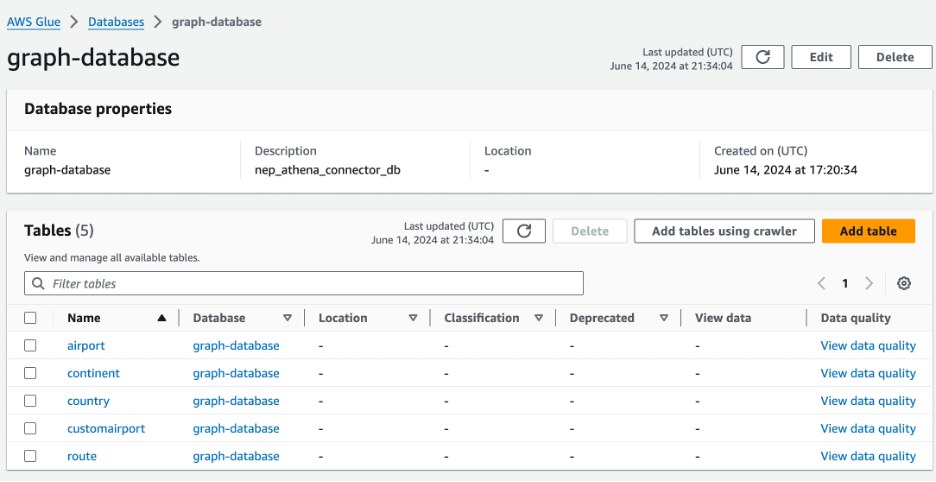Focus the Filter tables input
The height and width of the screenshot is (482, 936).
[304, 284]
